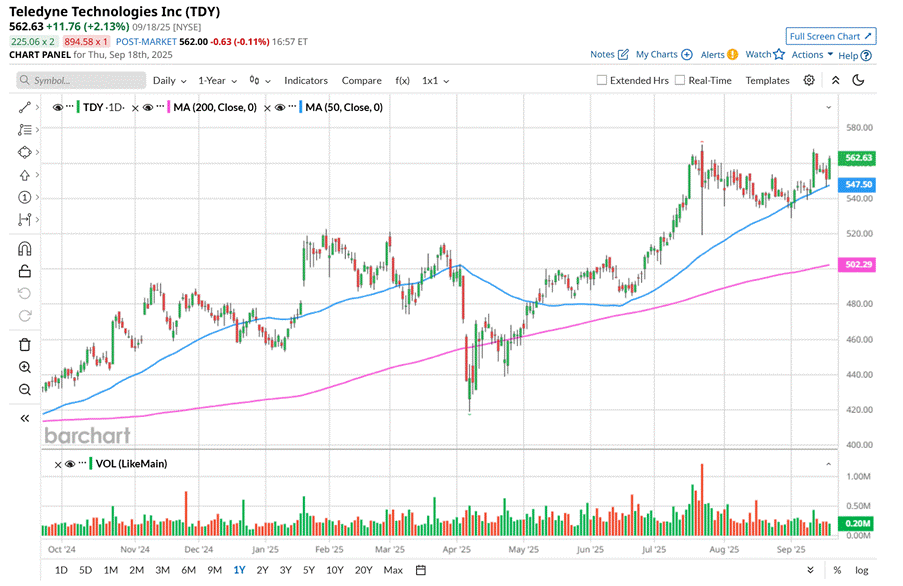Remove the MA 50 indicator
Image resolution: width=903 pixels, height=586 pixels.
(267, 108)
